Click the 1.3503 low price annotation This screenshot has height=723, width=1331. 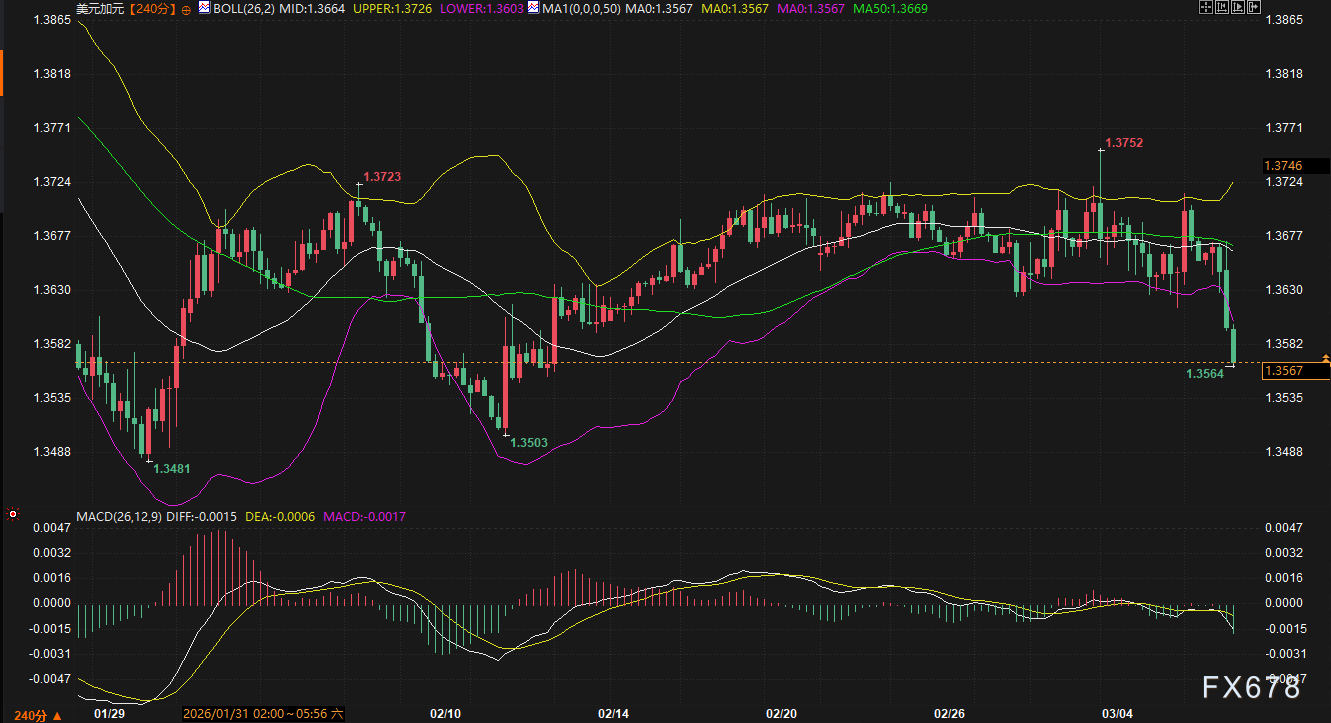click(x=529, y=442)
